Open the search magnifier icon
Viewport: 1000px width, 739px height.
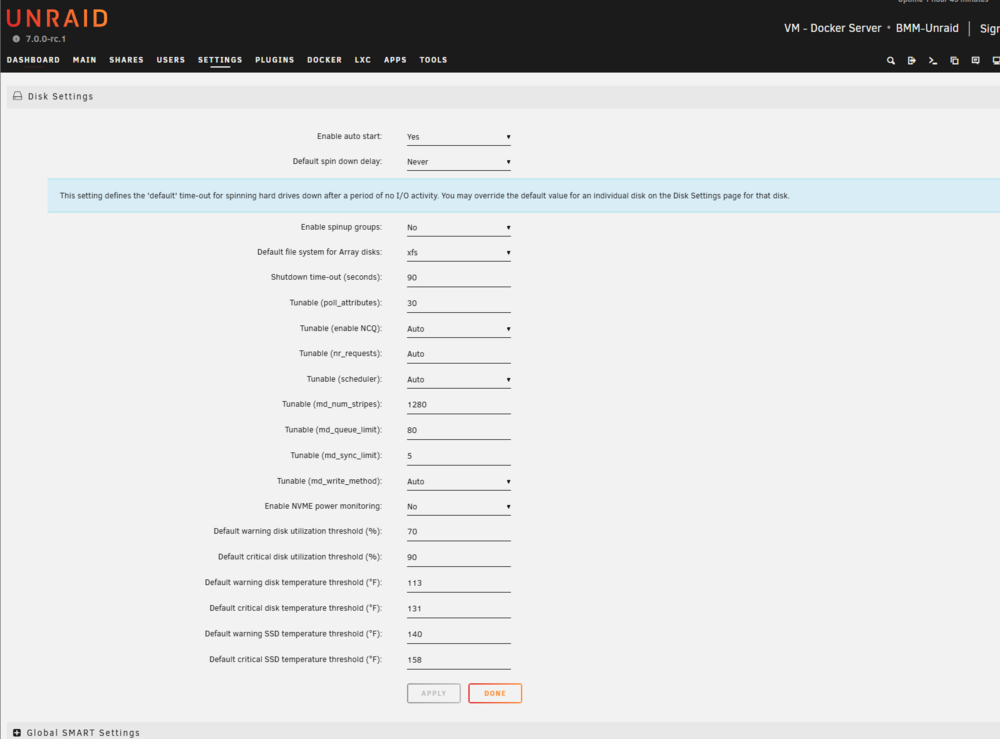890,61
